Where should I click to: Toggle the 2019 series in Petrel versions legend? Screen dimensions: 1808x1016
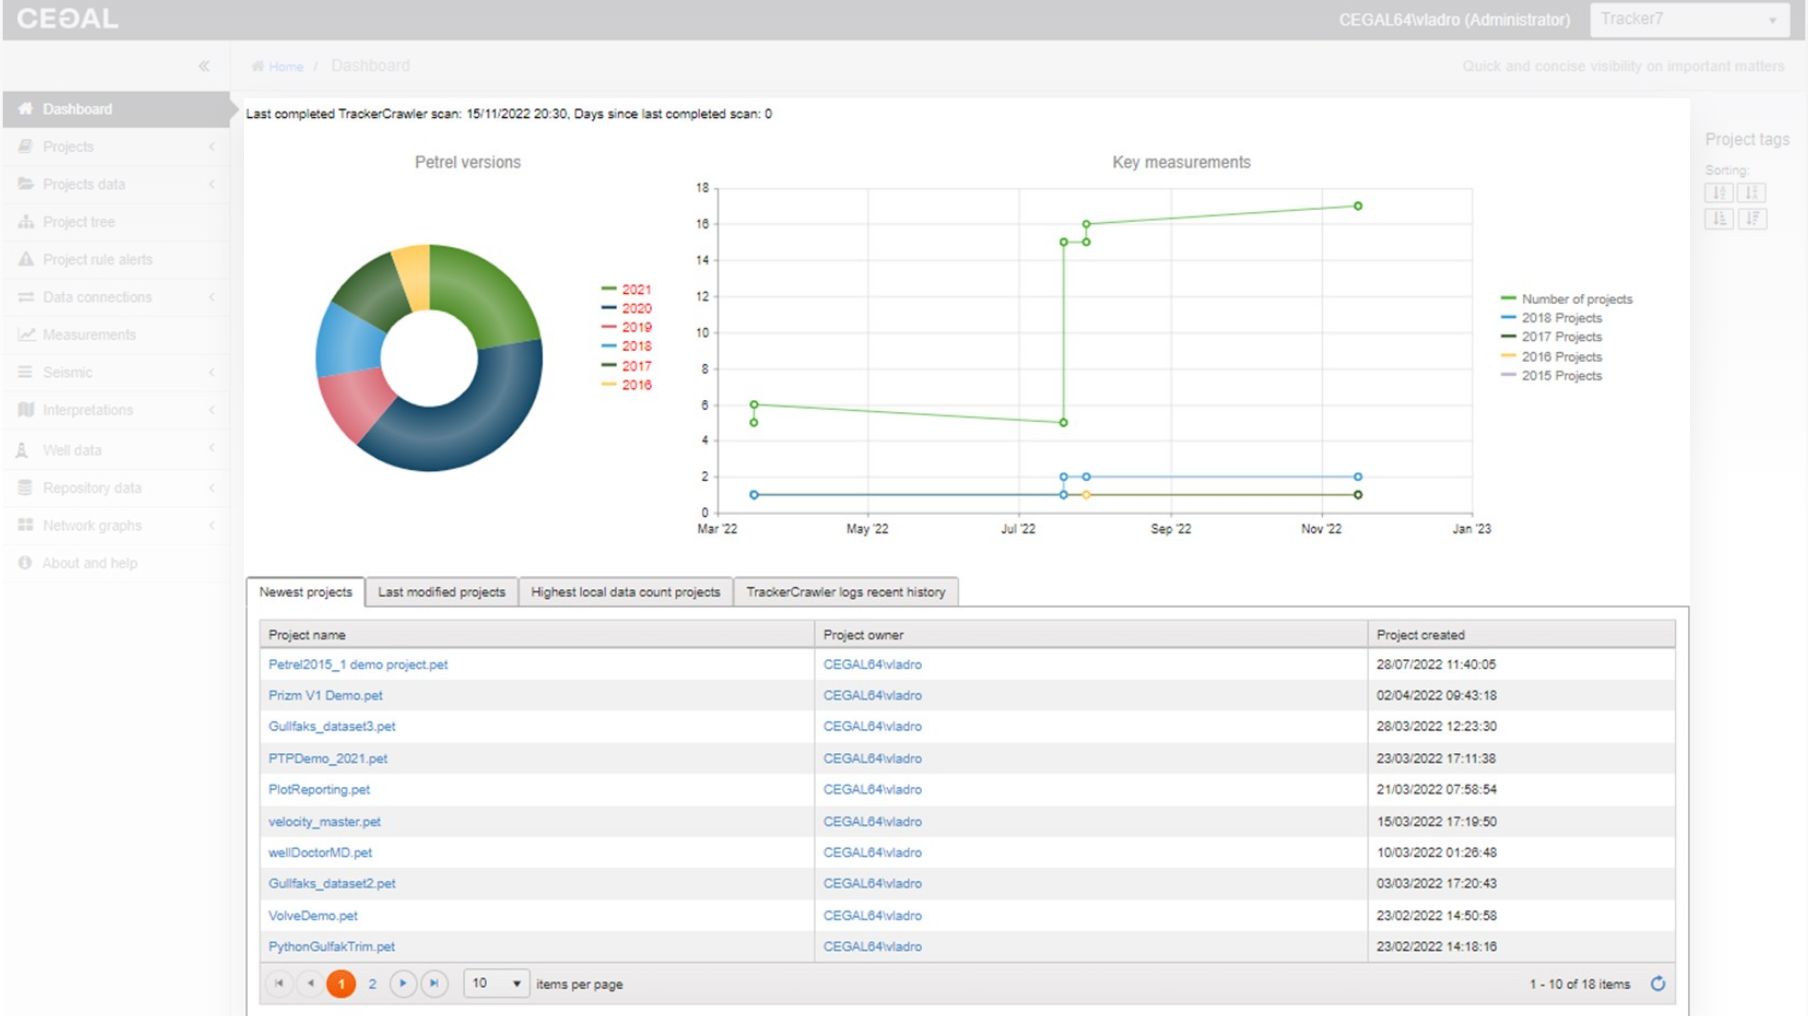click(626, 327)
